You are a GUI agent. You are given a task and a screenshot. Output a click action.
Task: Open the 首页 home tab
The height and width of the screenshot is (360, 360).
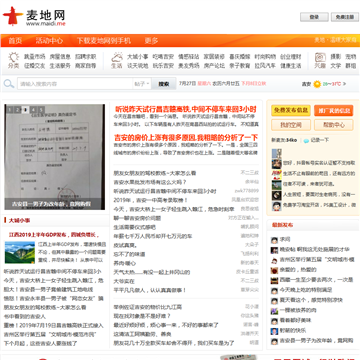[15, 41]
